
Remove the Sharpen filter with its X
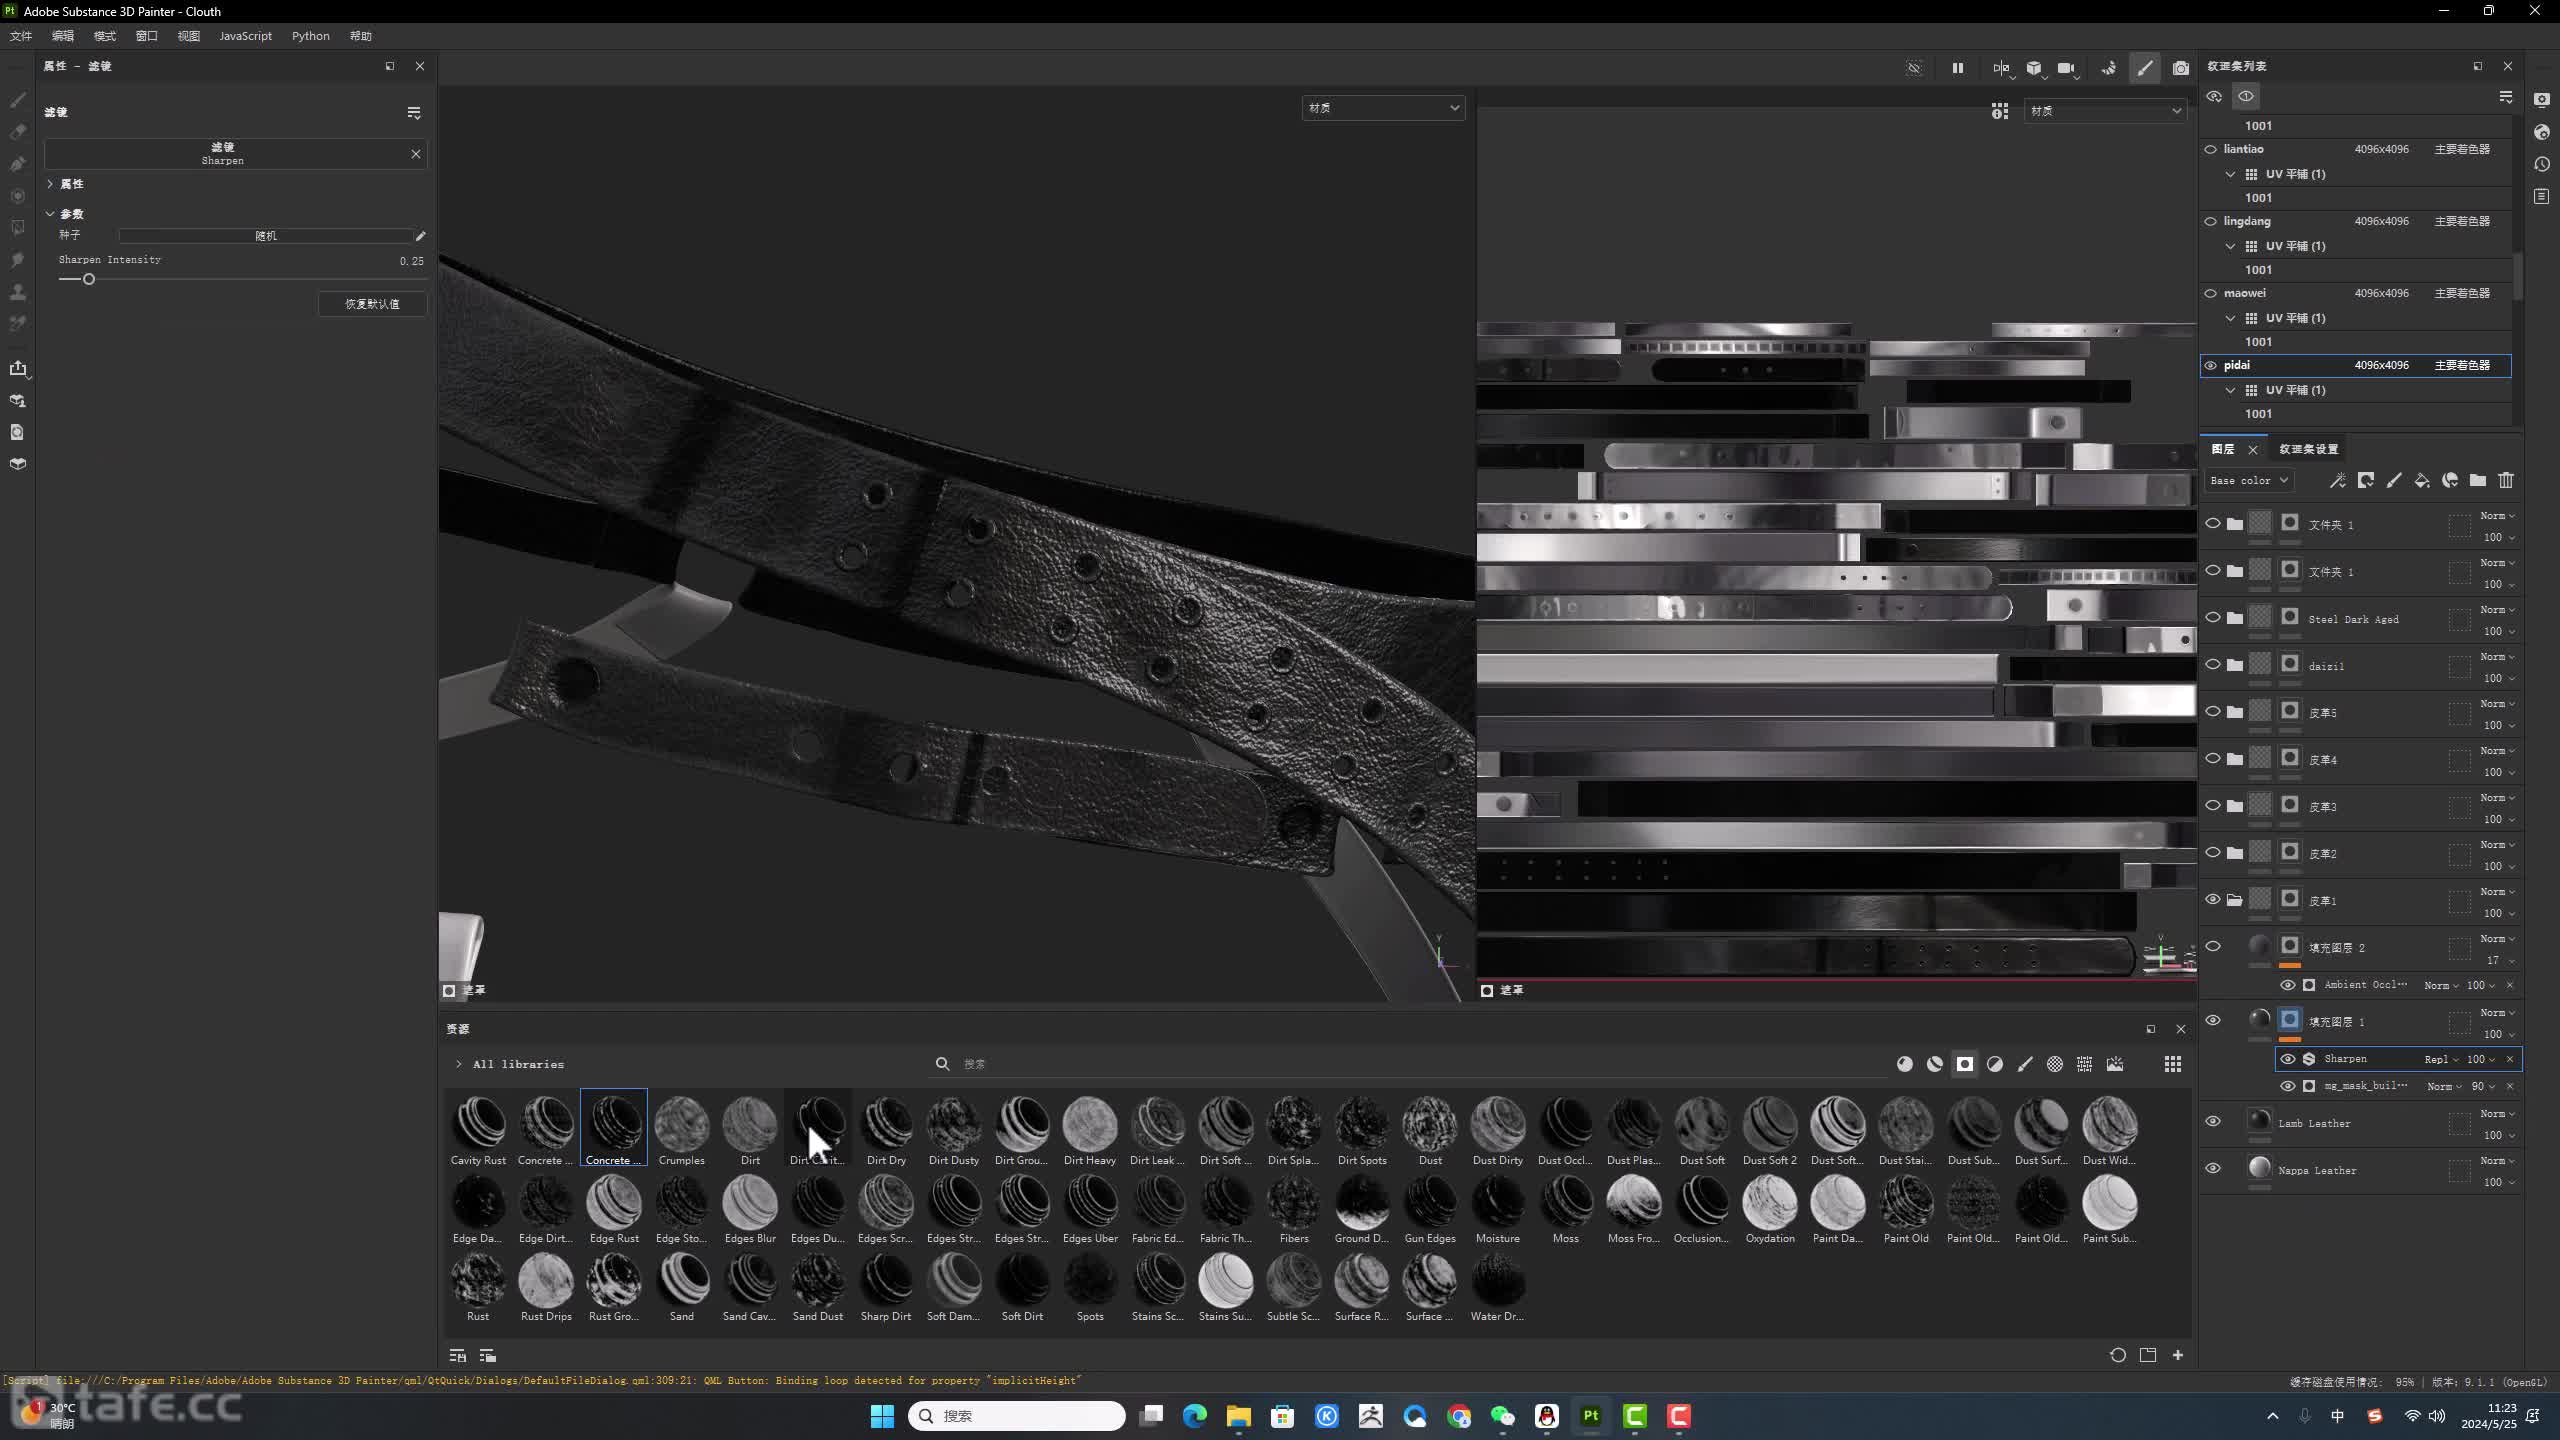coord(415,154)
